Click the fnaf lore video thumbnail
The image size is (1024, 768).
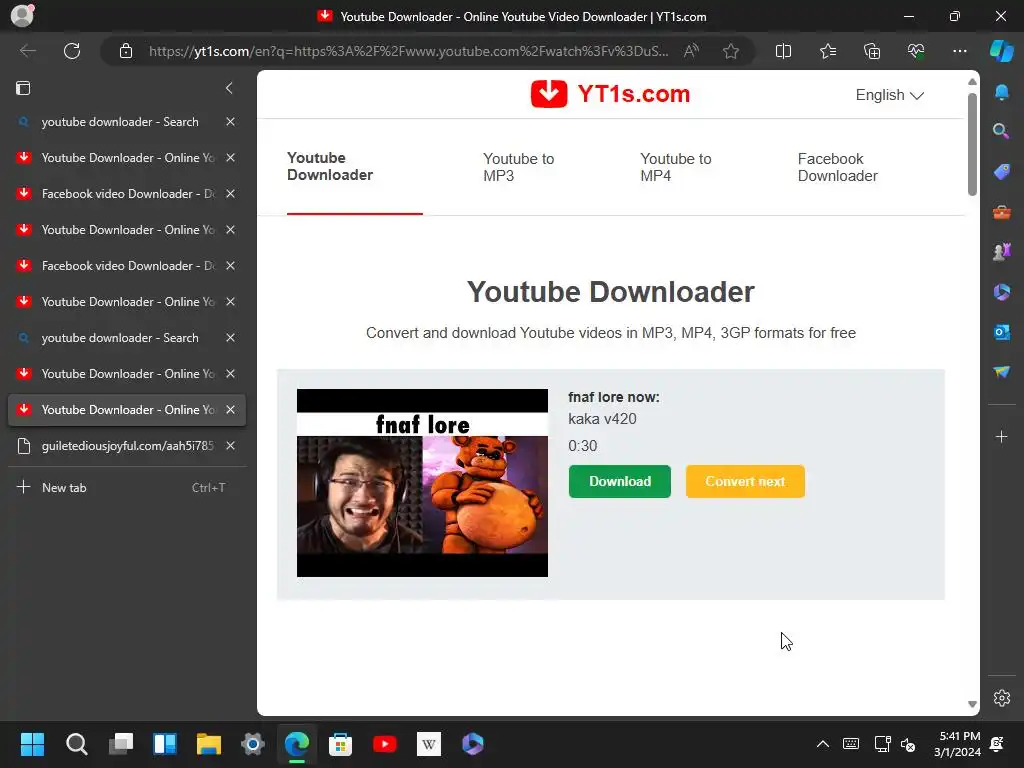(423, 483)
